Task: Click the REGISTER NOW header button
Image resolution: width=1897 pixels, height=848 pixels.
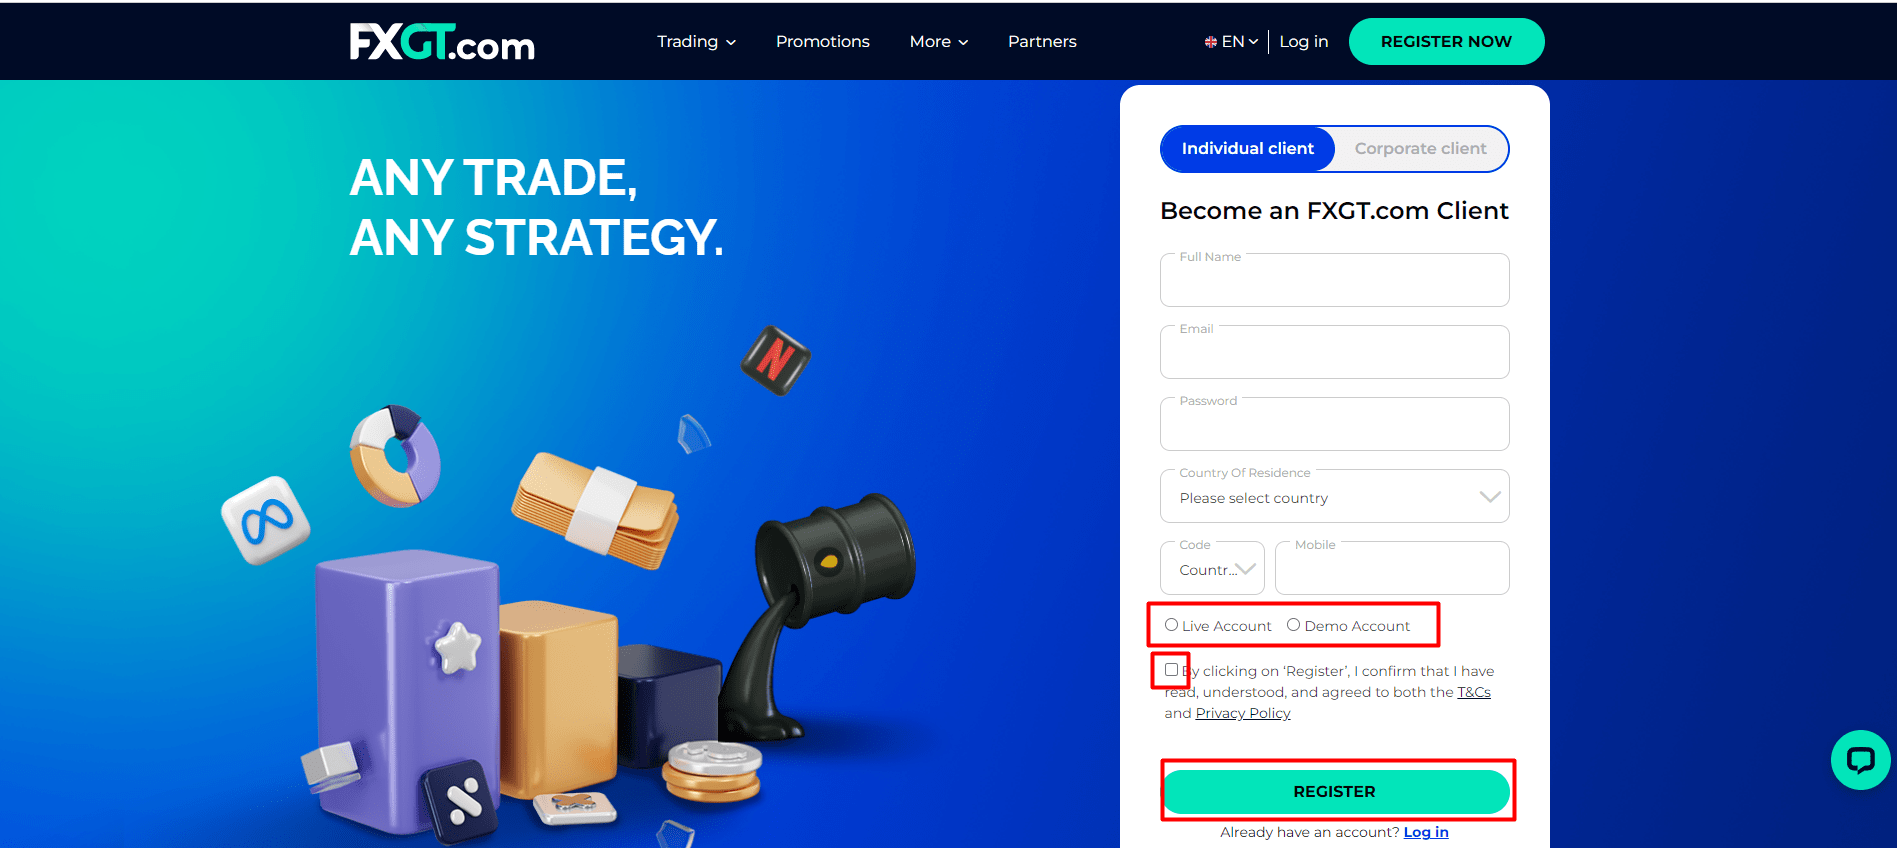Action: pyautogui.click(x=1446, y=42)
